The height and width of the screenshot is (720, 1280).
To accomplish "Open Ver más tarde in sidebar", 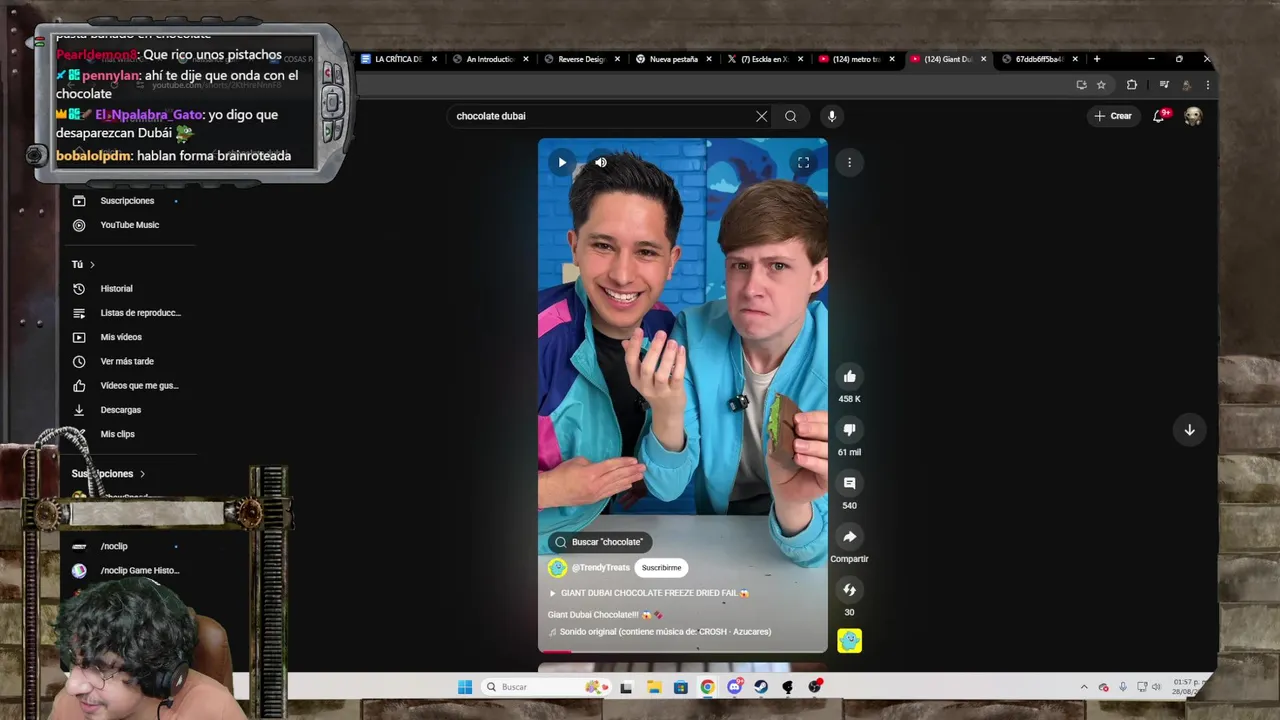I will coord(127,361).
